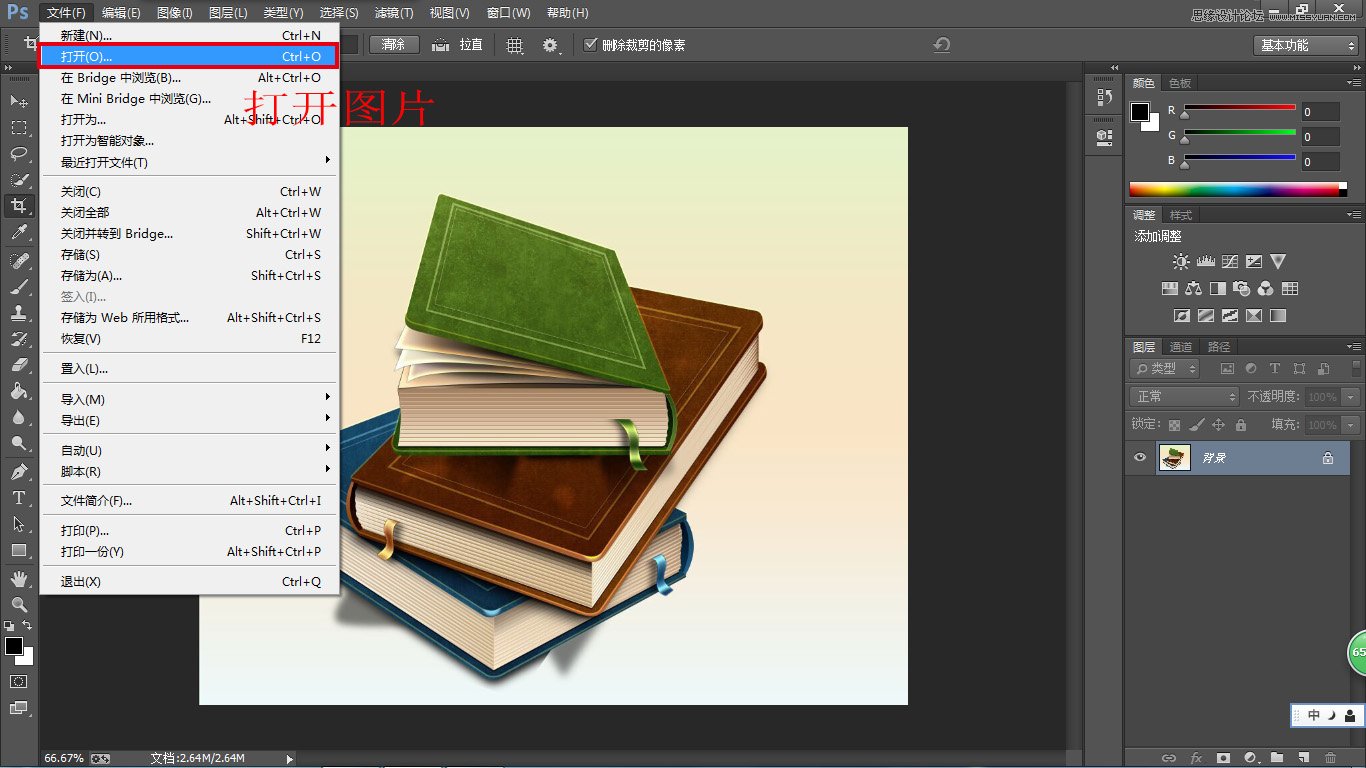Select the Eyedropper tool
Image resolution: width=1366 pixels, height=768 pixels.
point(19,232)
